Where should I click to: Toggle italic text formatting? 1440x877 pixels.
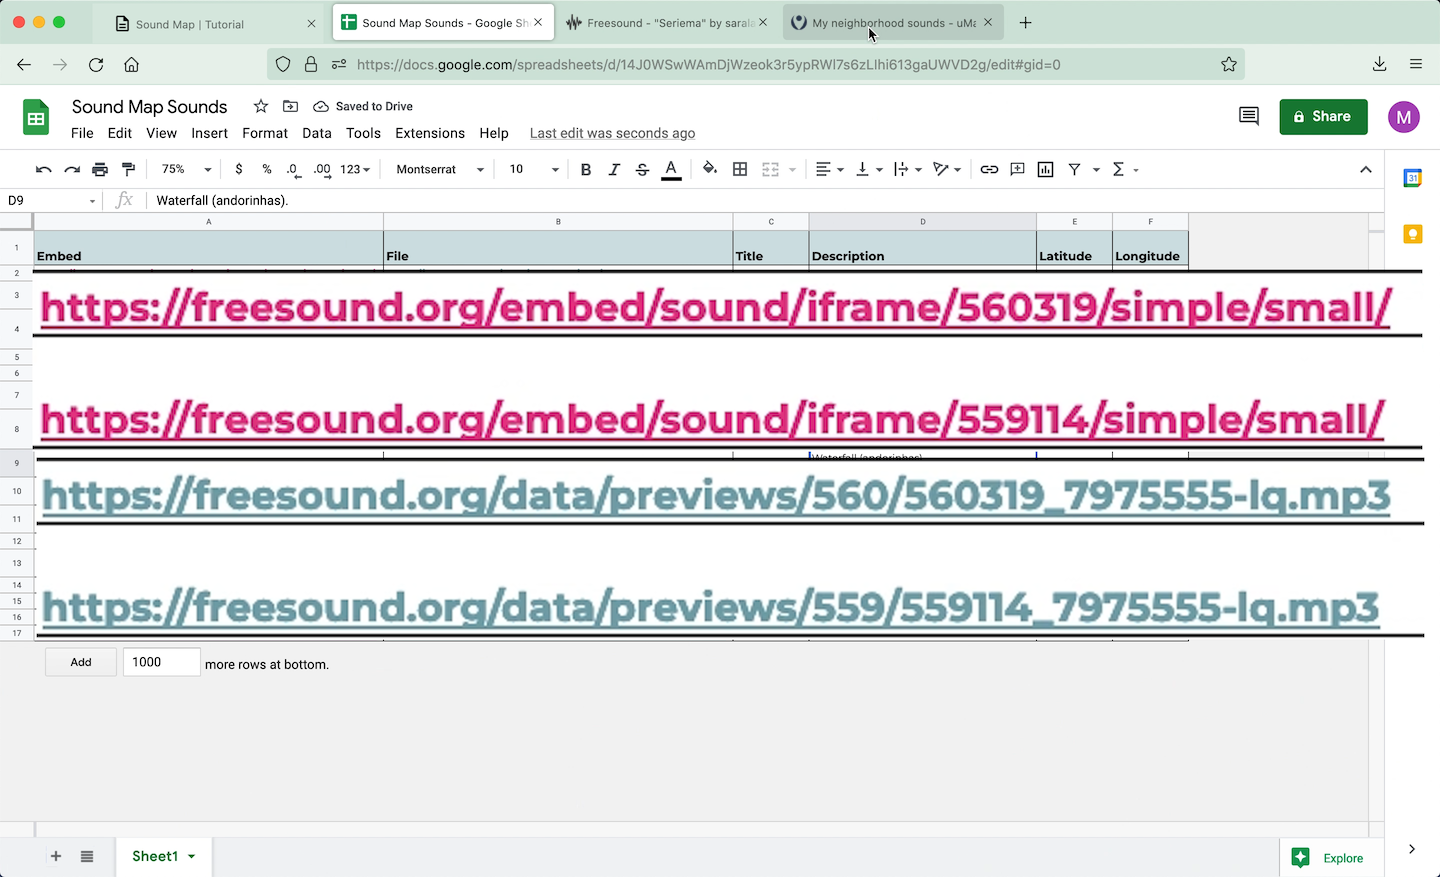tap(614, 170)
